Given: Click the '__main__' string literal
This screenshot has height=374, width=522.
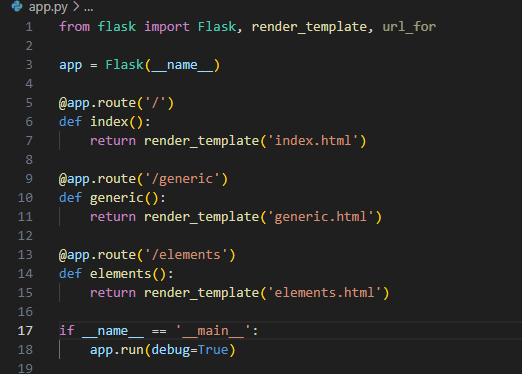Looking at the screenshot, I should click(x=213, y=331).
